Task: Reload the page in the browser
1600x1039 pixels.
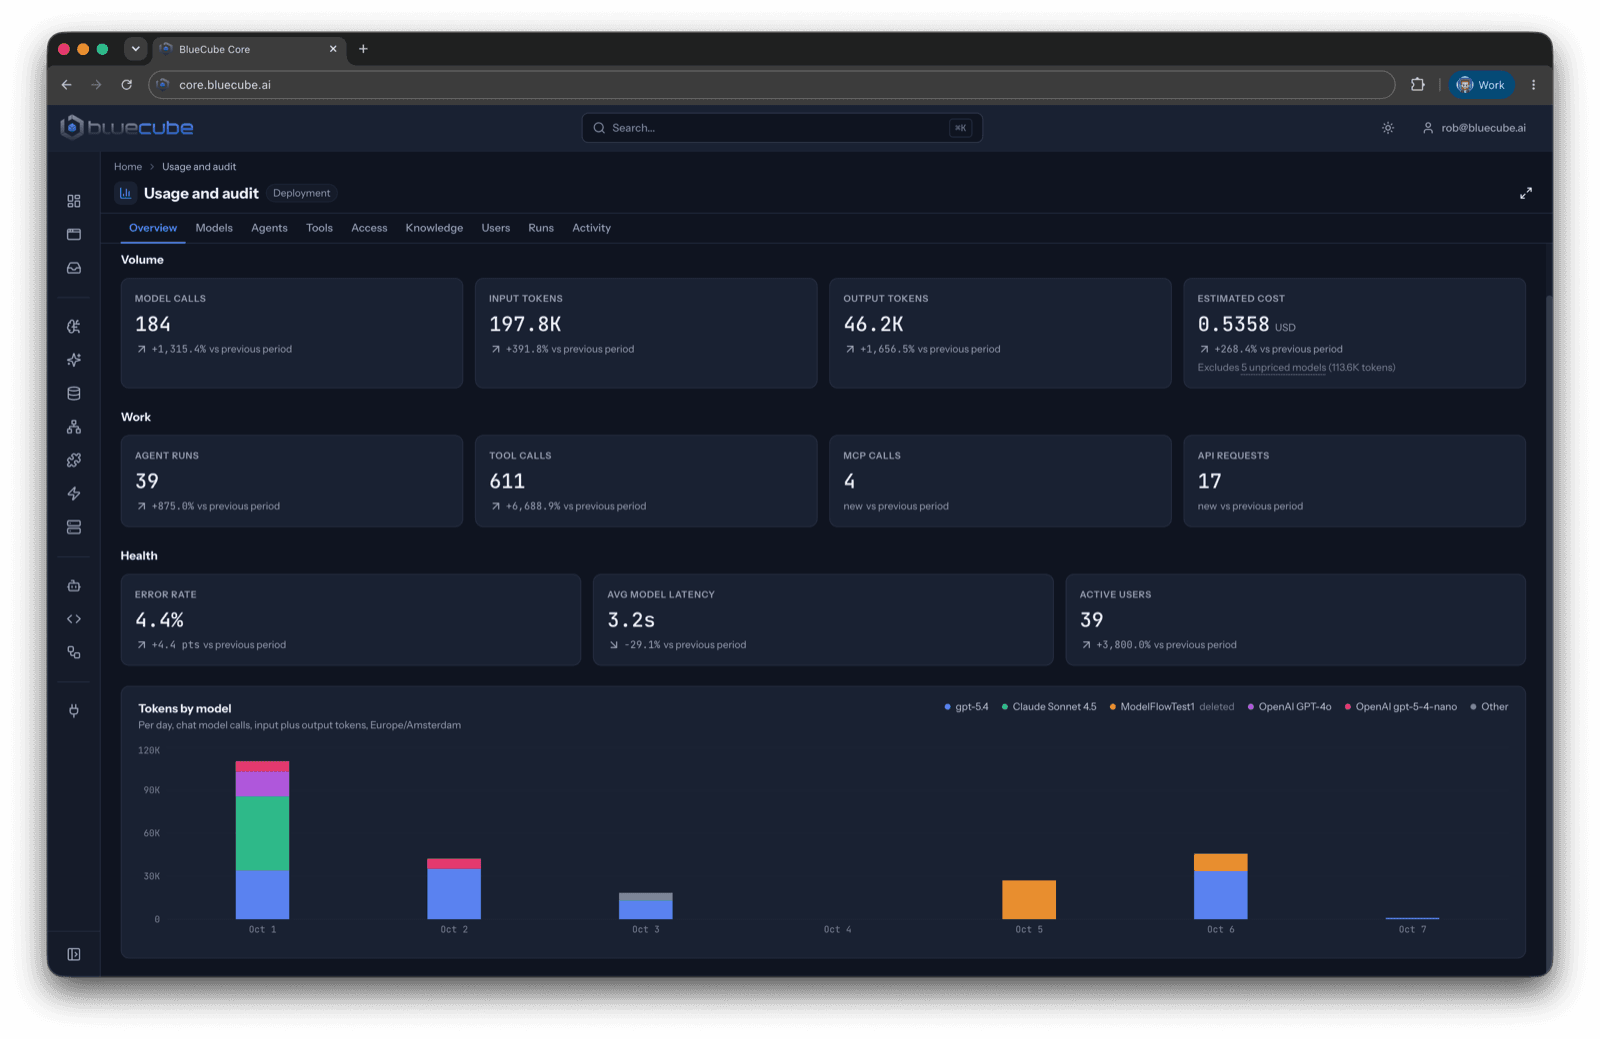Action: 127,85
